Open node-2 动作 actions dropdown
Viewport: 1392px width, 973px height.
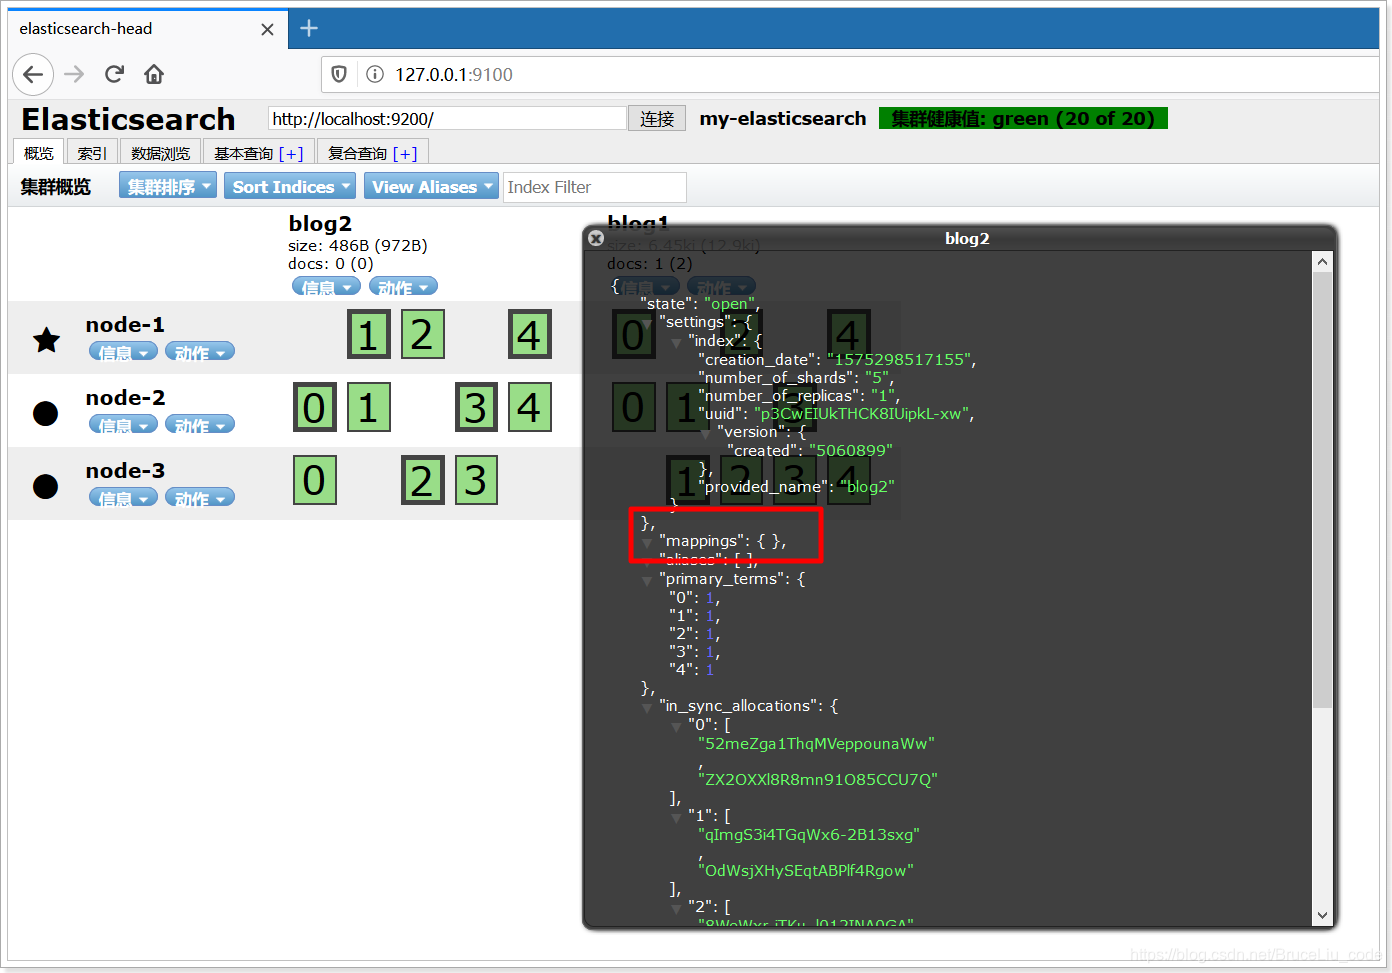pyautogui.click(x=200, y=425)
